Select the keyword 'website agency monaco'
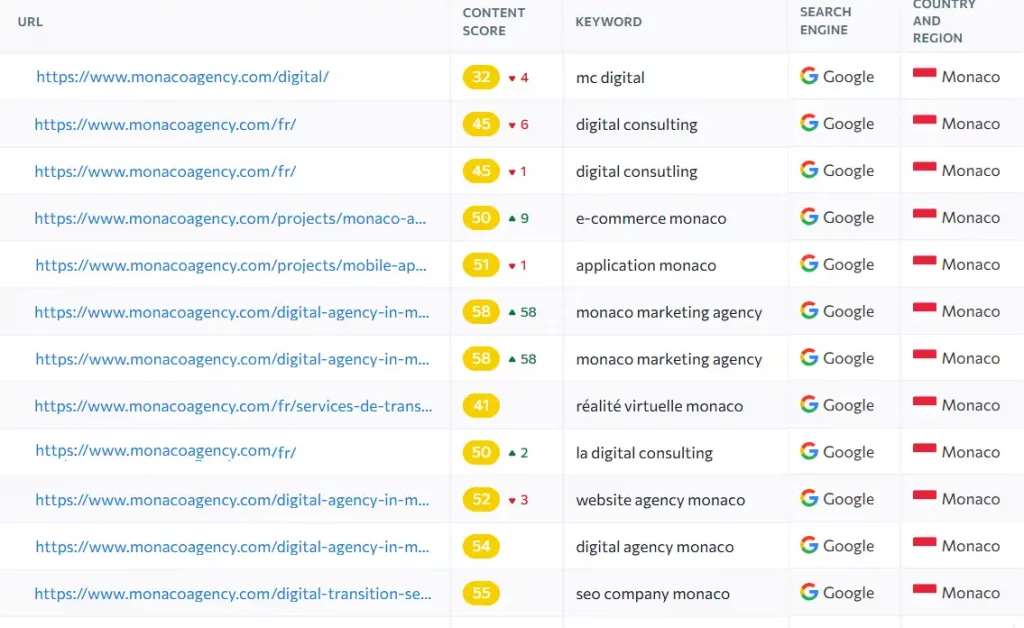 tap(660, 500)
